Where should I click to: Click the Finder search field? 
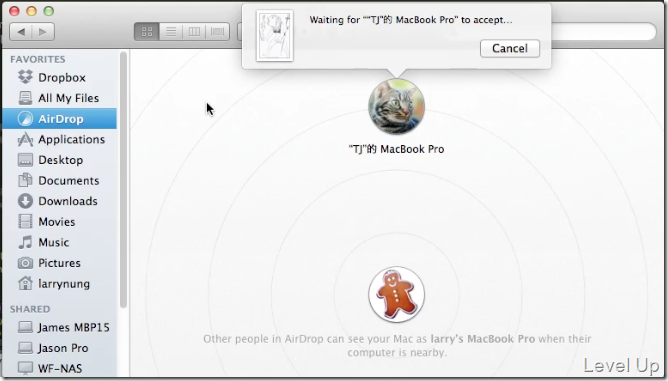point(603,32)
